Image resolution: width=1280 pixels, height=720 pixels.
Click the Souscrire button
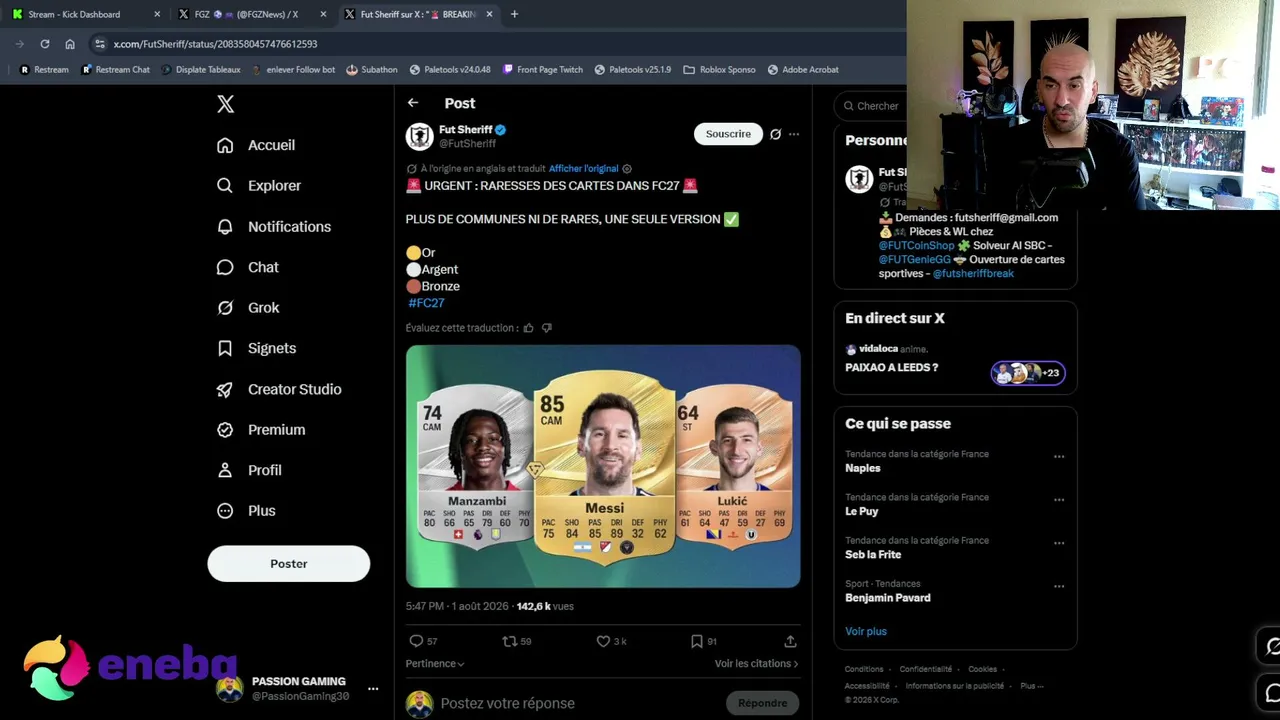click(x=728, y=134)
